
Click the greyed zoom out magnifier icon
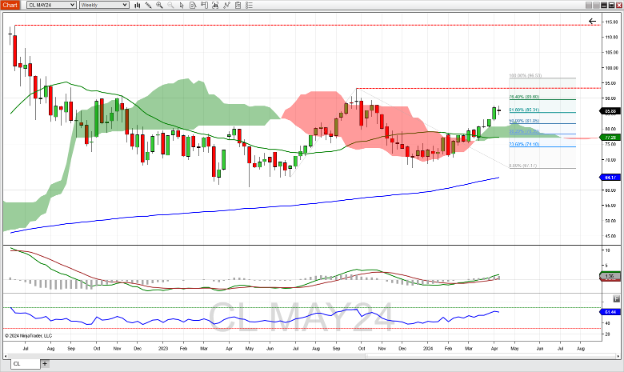170,5
